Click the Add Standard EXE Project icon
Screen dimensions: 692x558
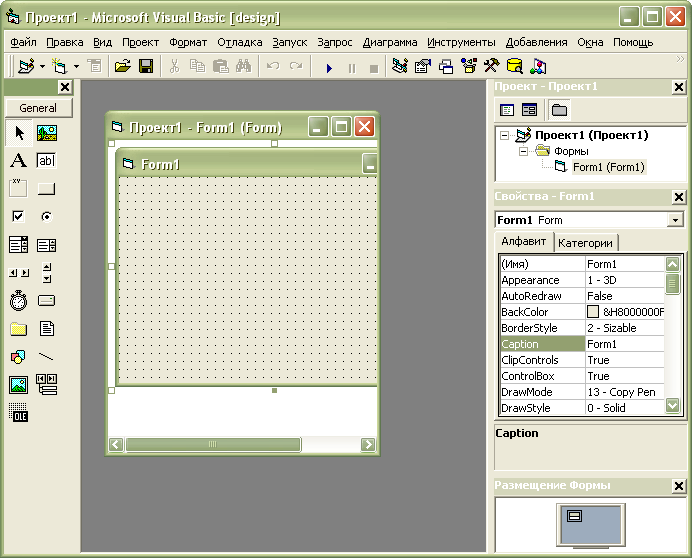coord(26,66)
